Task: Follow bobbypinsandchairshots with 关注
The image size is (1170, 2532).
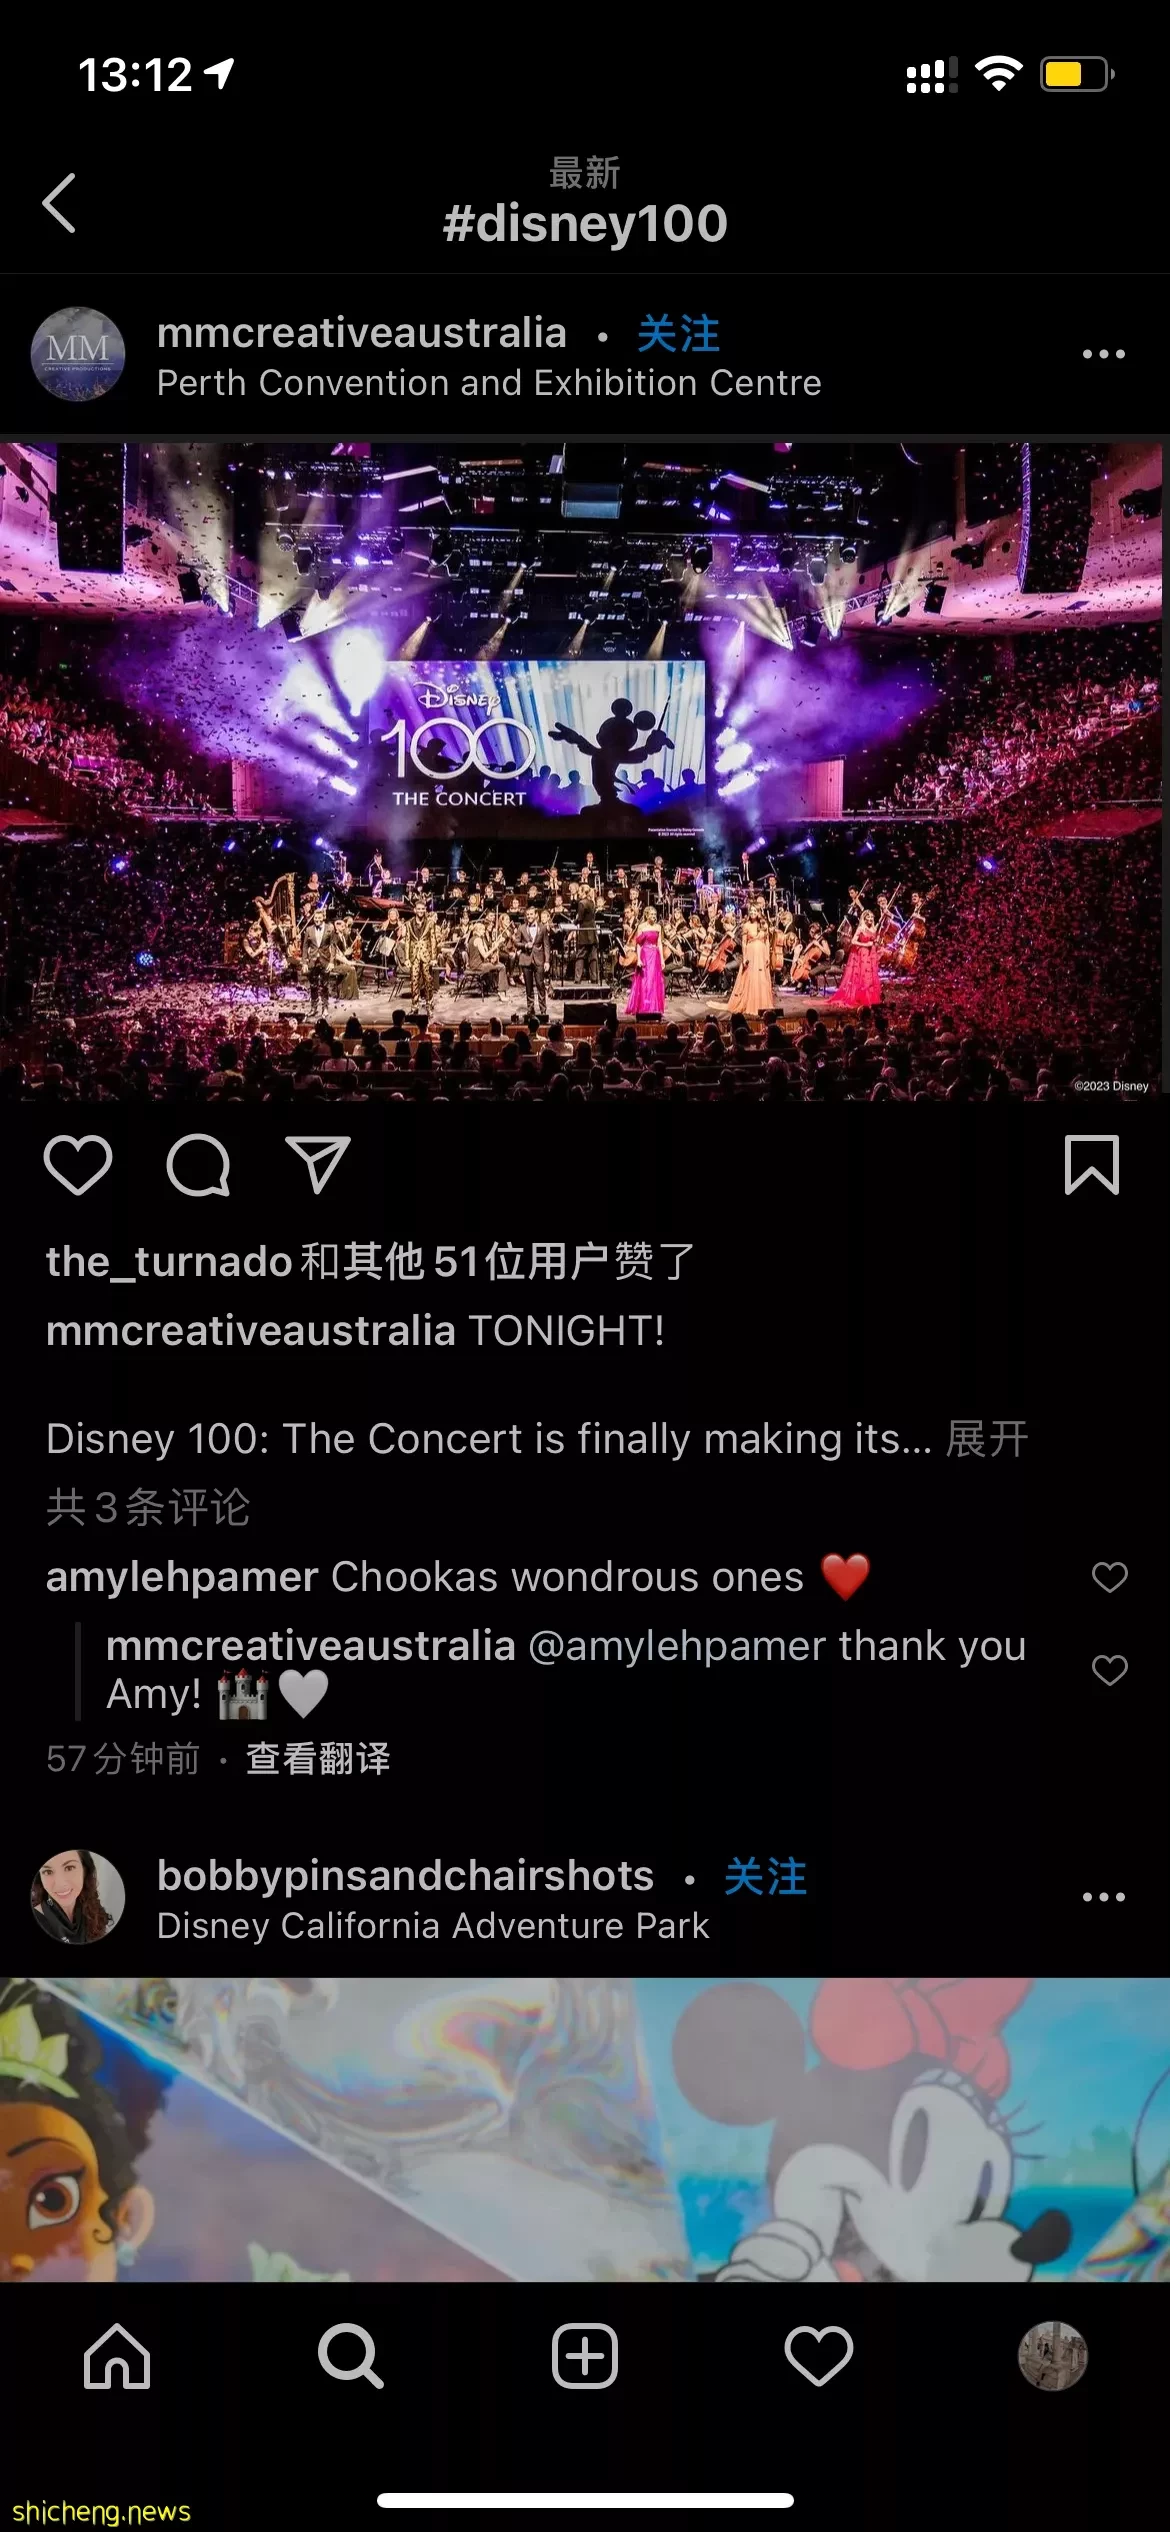Action: pyautogui.click(x=766, y=1877)
